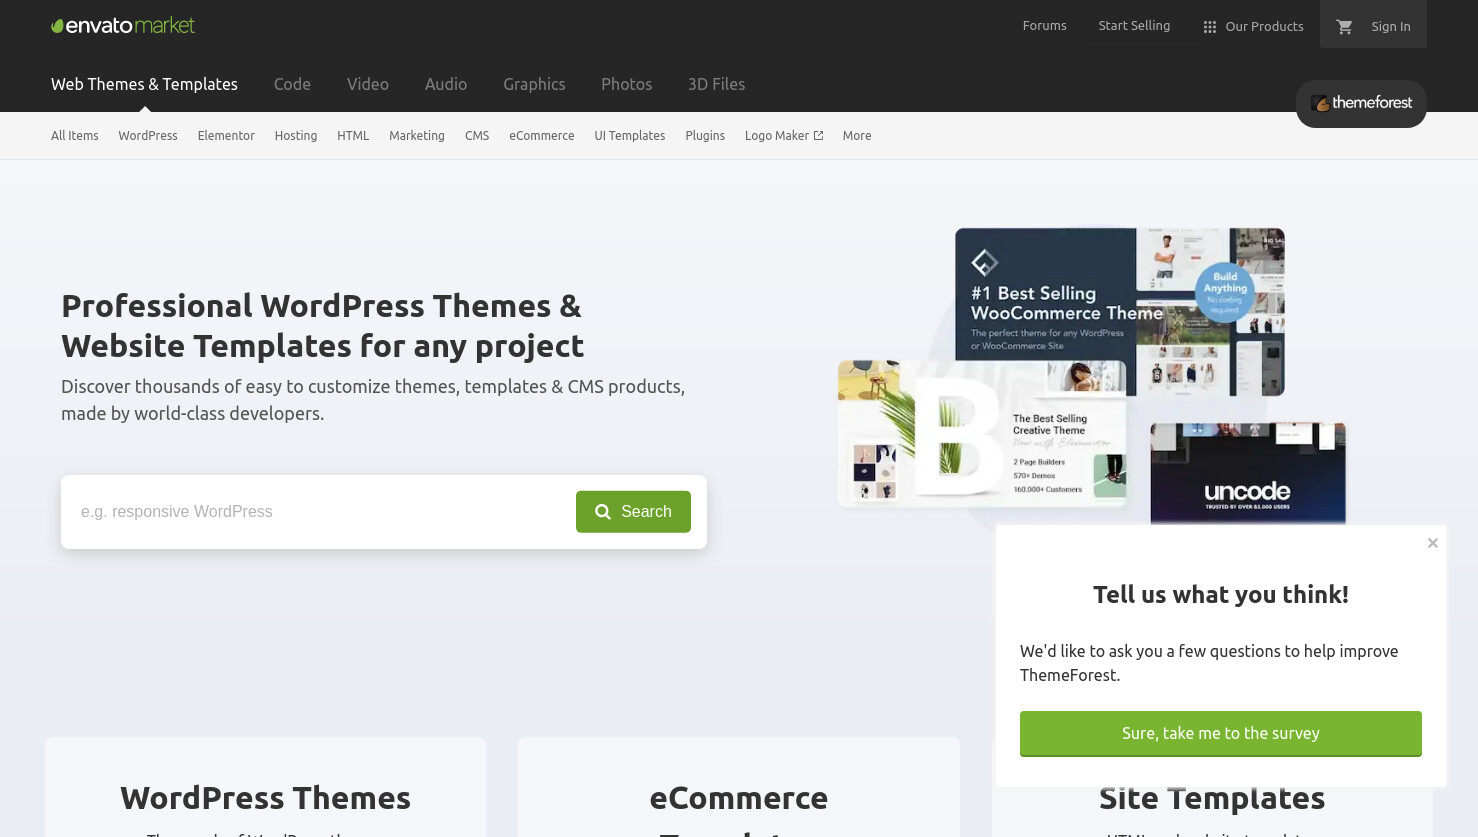Image resolution: width=1478 pixels, height=837 pixels.
Task: Open the Marketing submenu item
Action: 417,136
